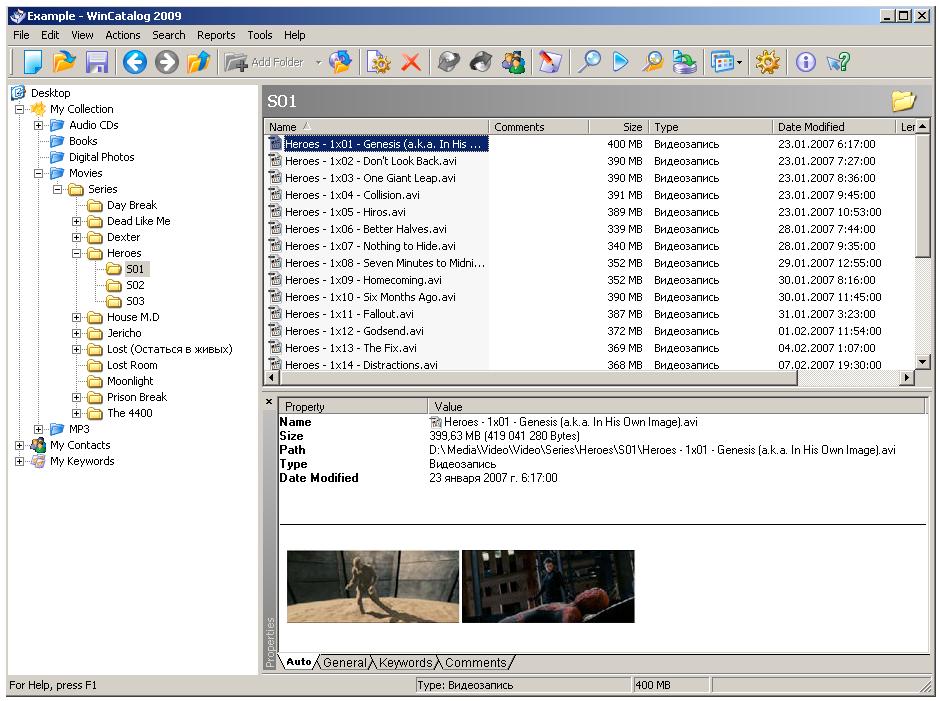Click the New catalog toolbar icon
The image size is (939, 701).
point(32,62)
